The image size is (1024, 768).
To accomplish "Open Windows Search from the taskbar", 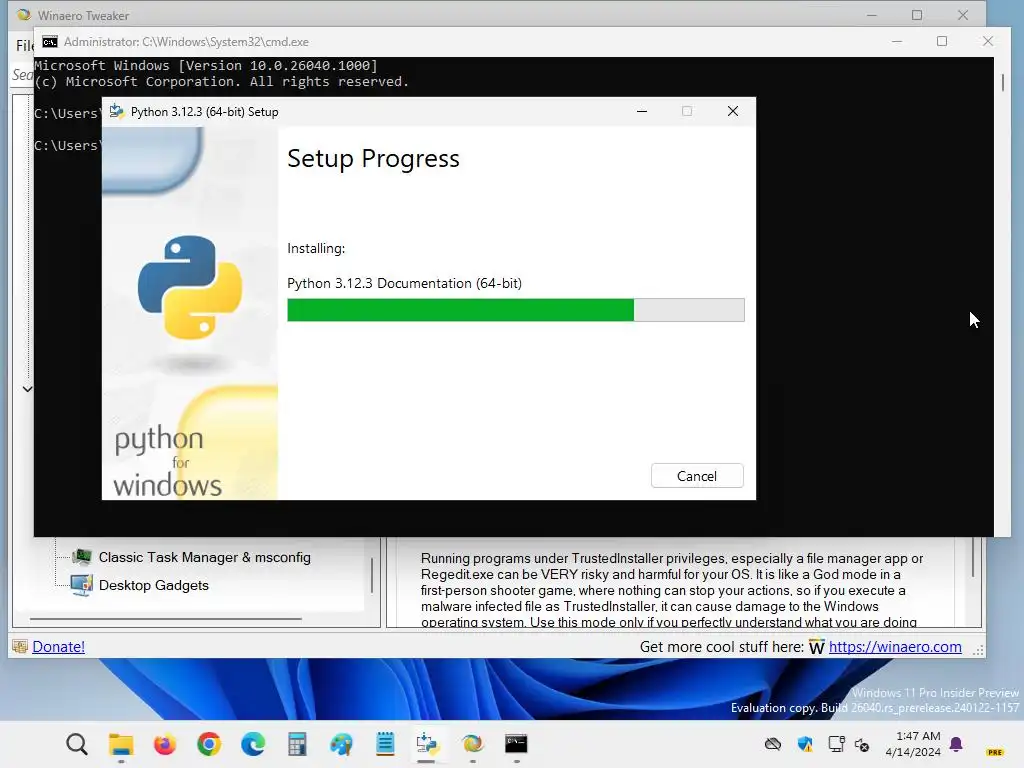I will tap(77, 744).
